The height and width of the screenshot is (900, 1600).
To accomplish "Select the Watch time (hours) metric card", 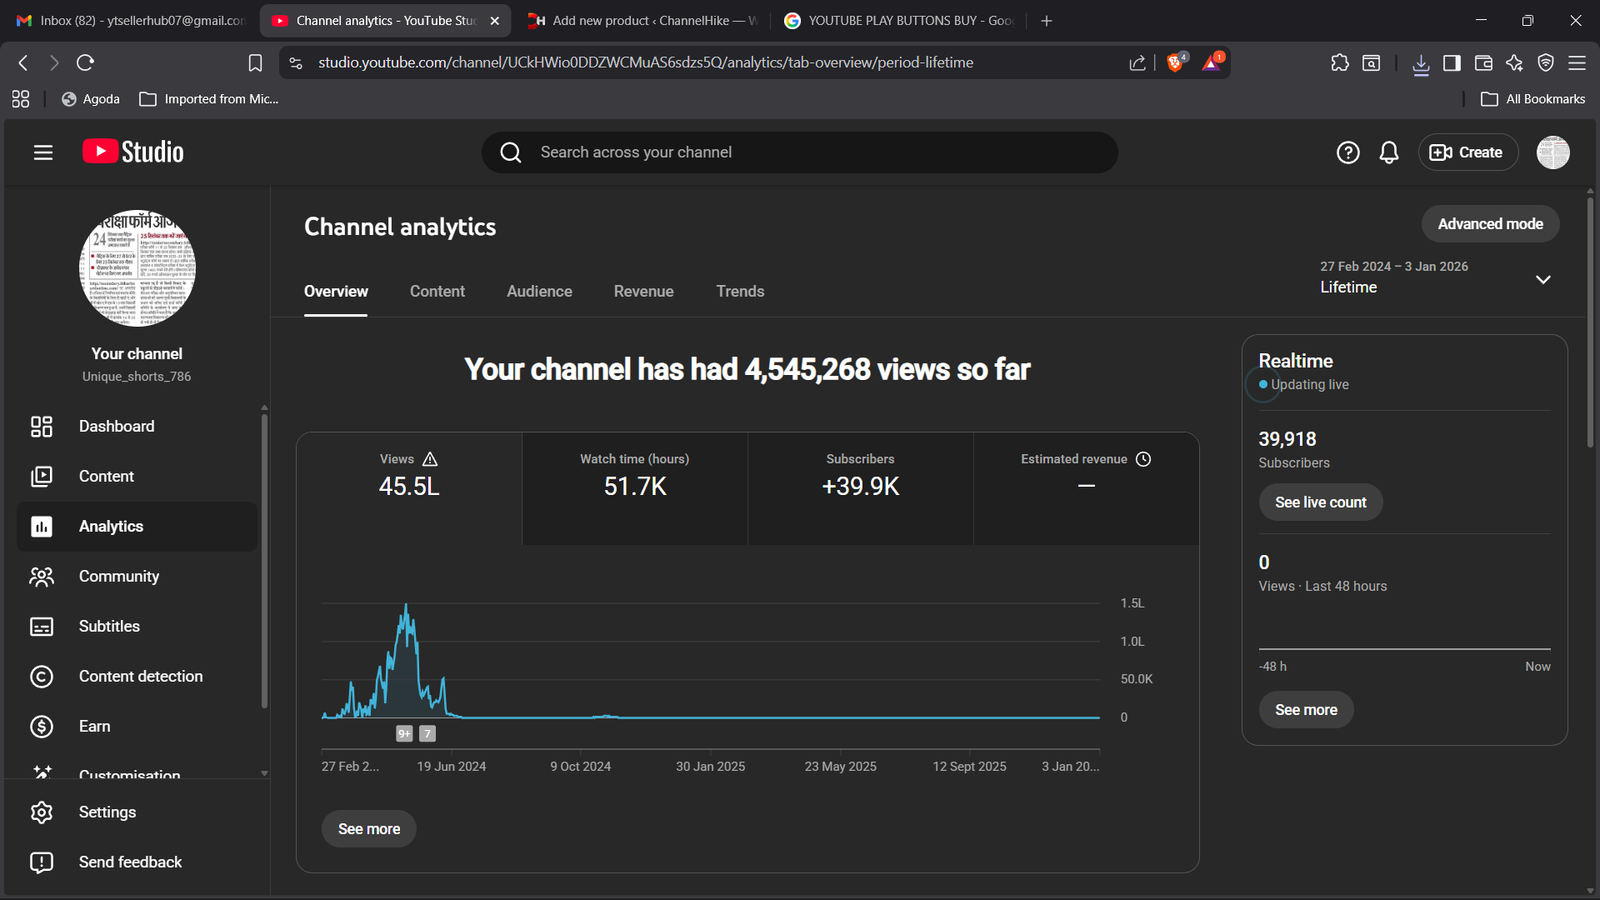I will [x=634, y=488].
